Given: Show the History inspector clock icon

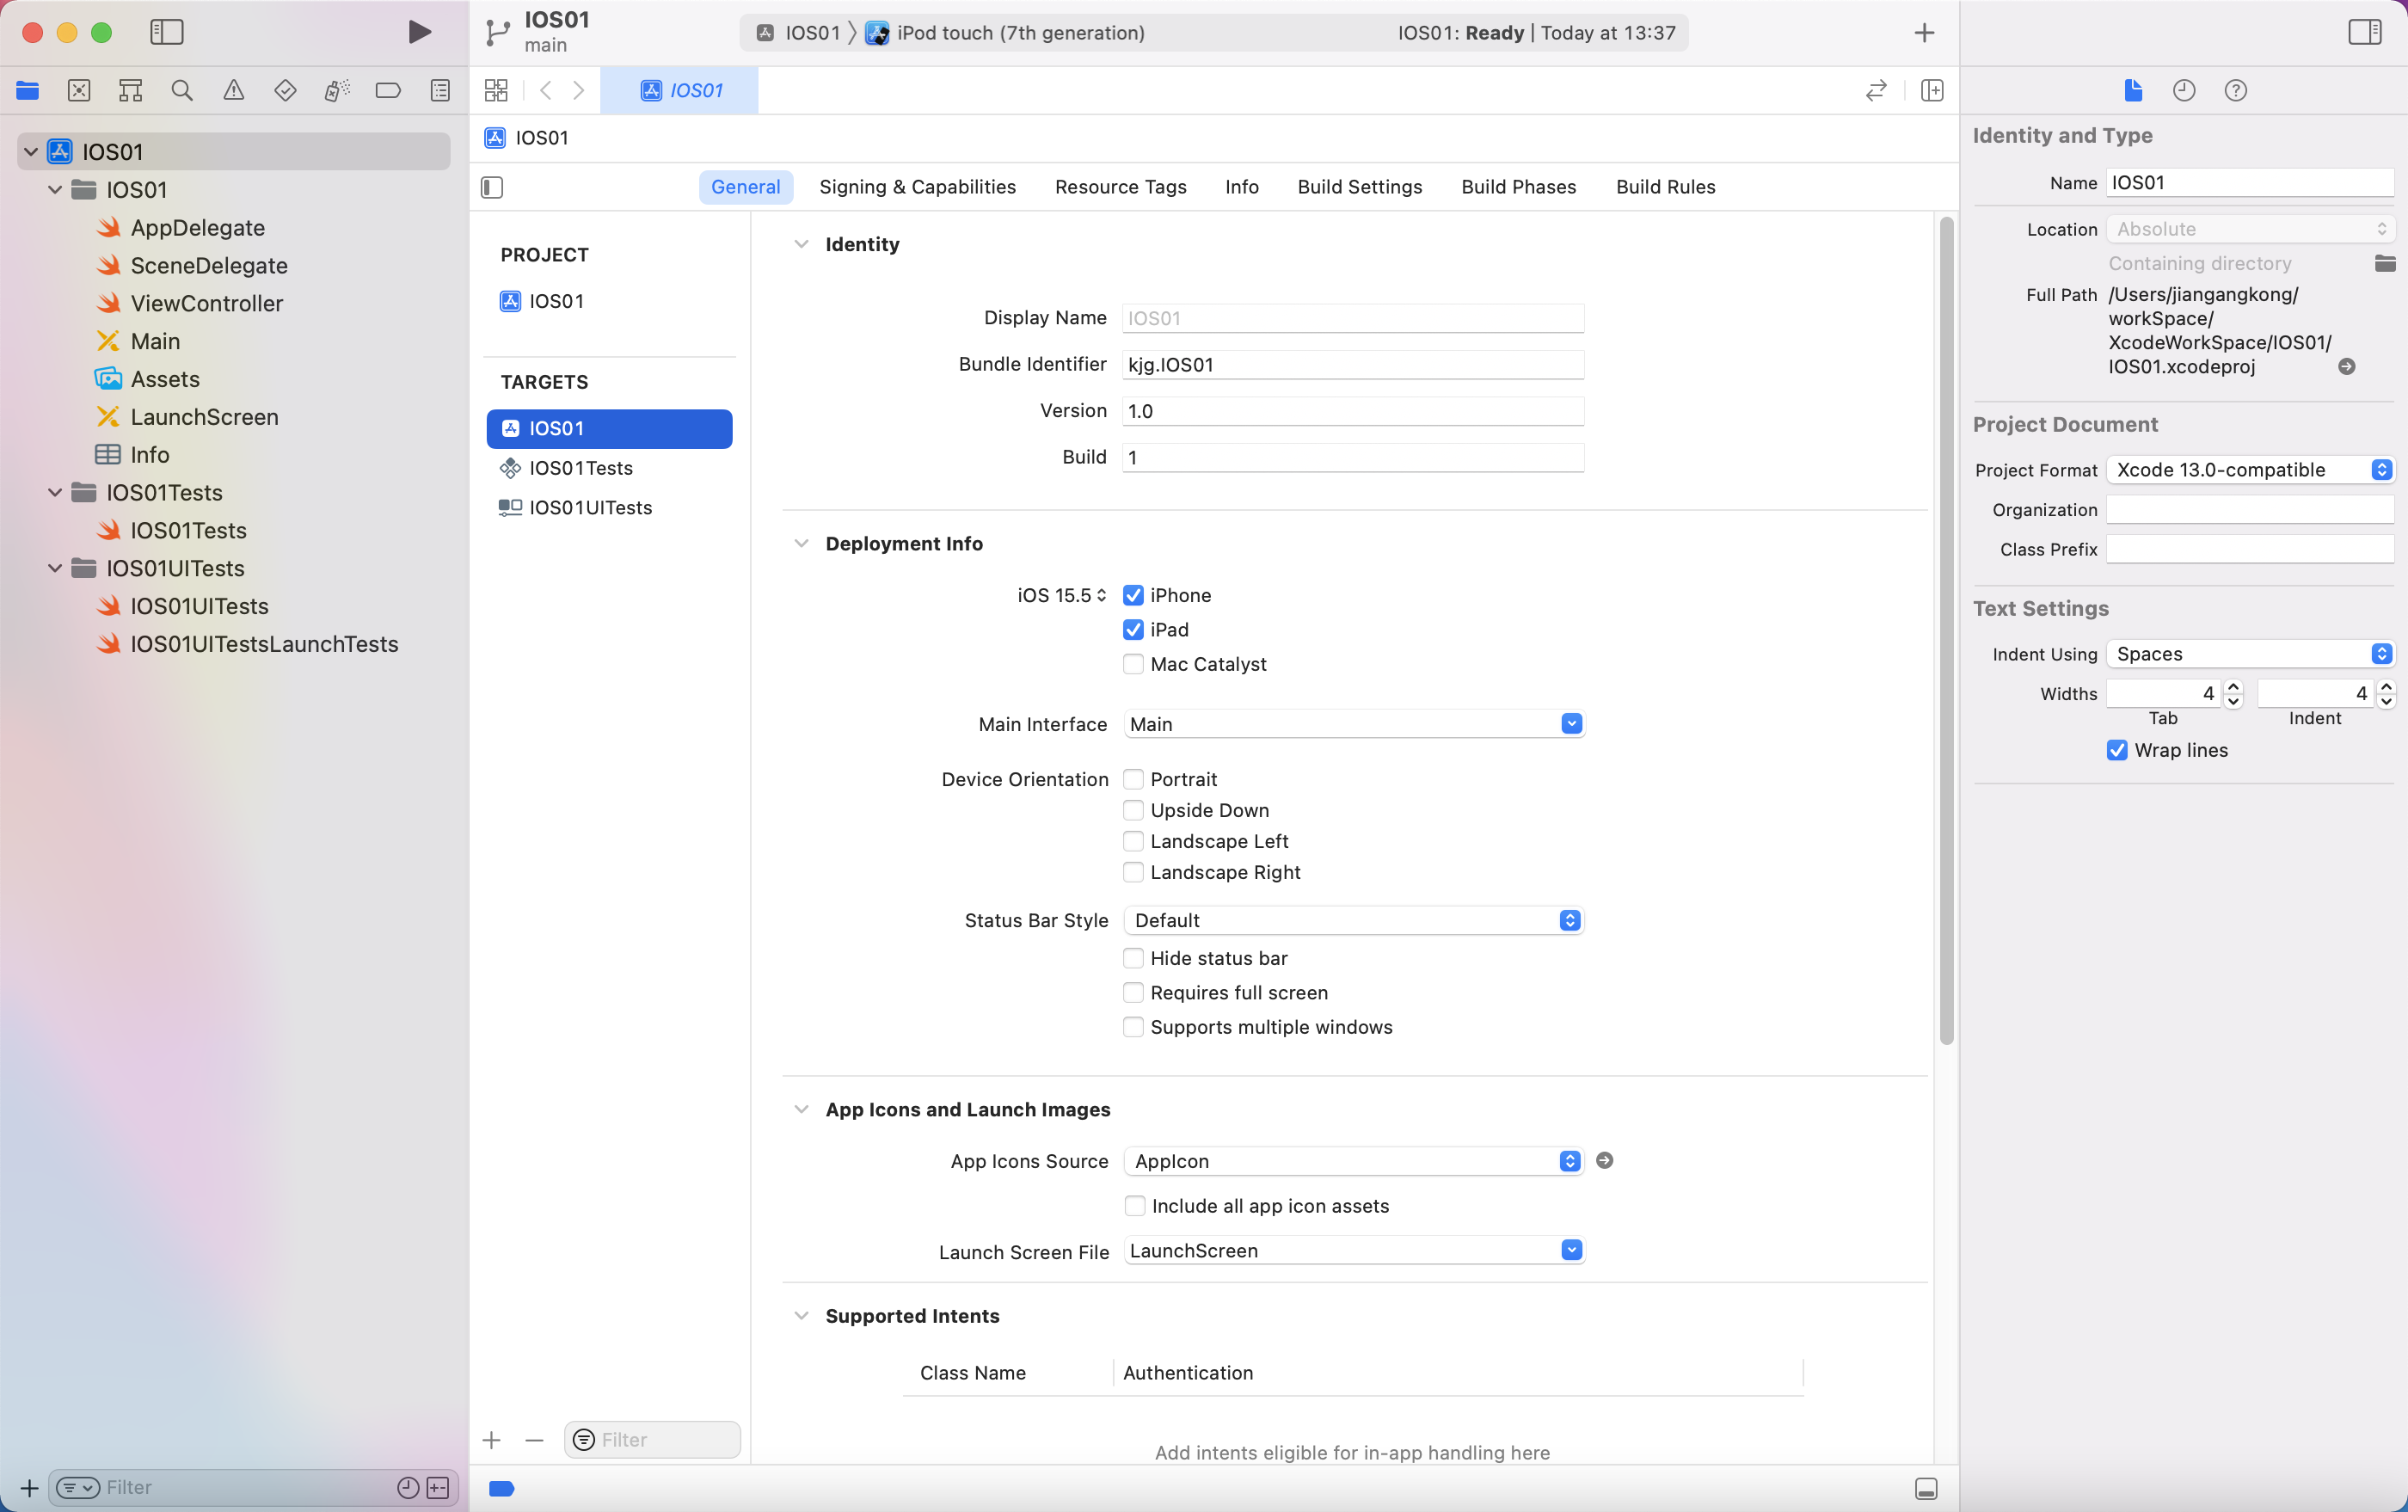Looking at the screenshot, I should pos(2184,91).
